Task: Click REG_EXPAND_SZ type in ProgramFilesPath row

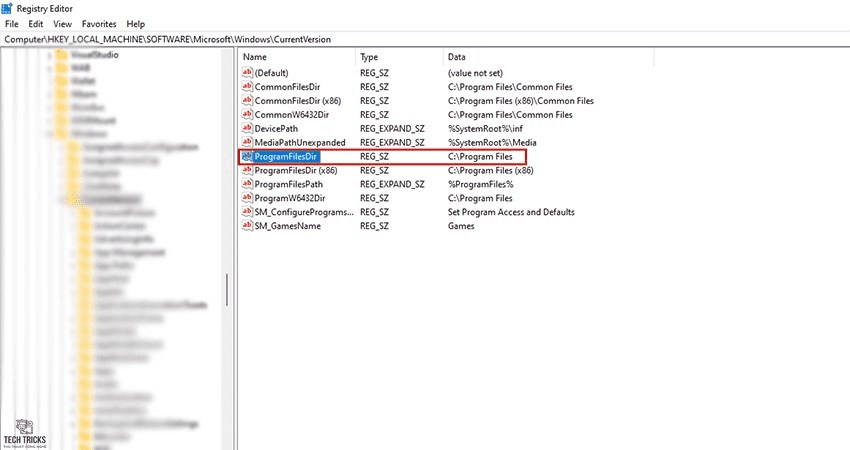Action: pos(392,184)
